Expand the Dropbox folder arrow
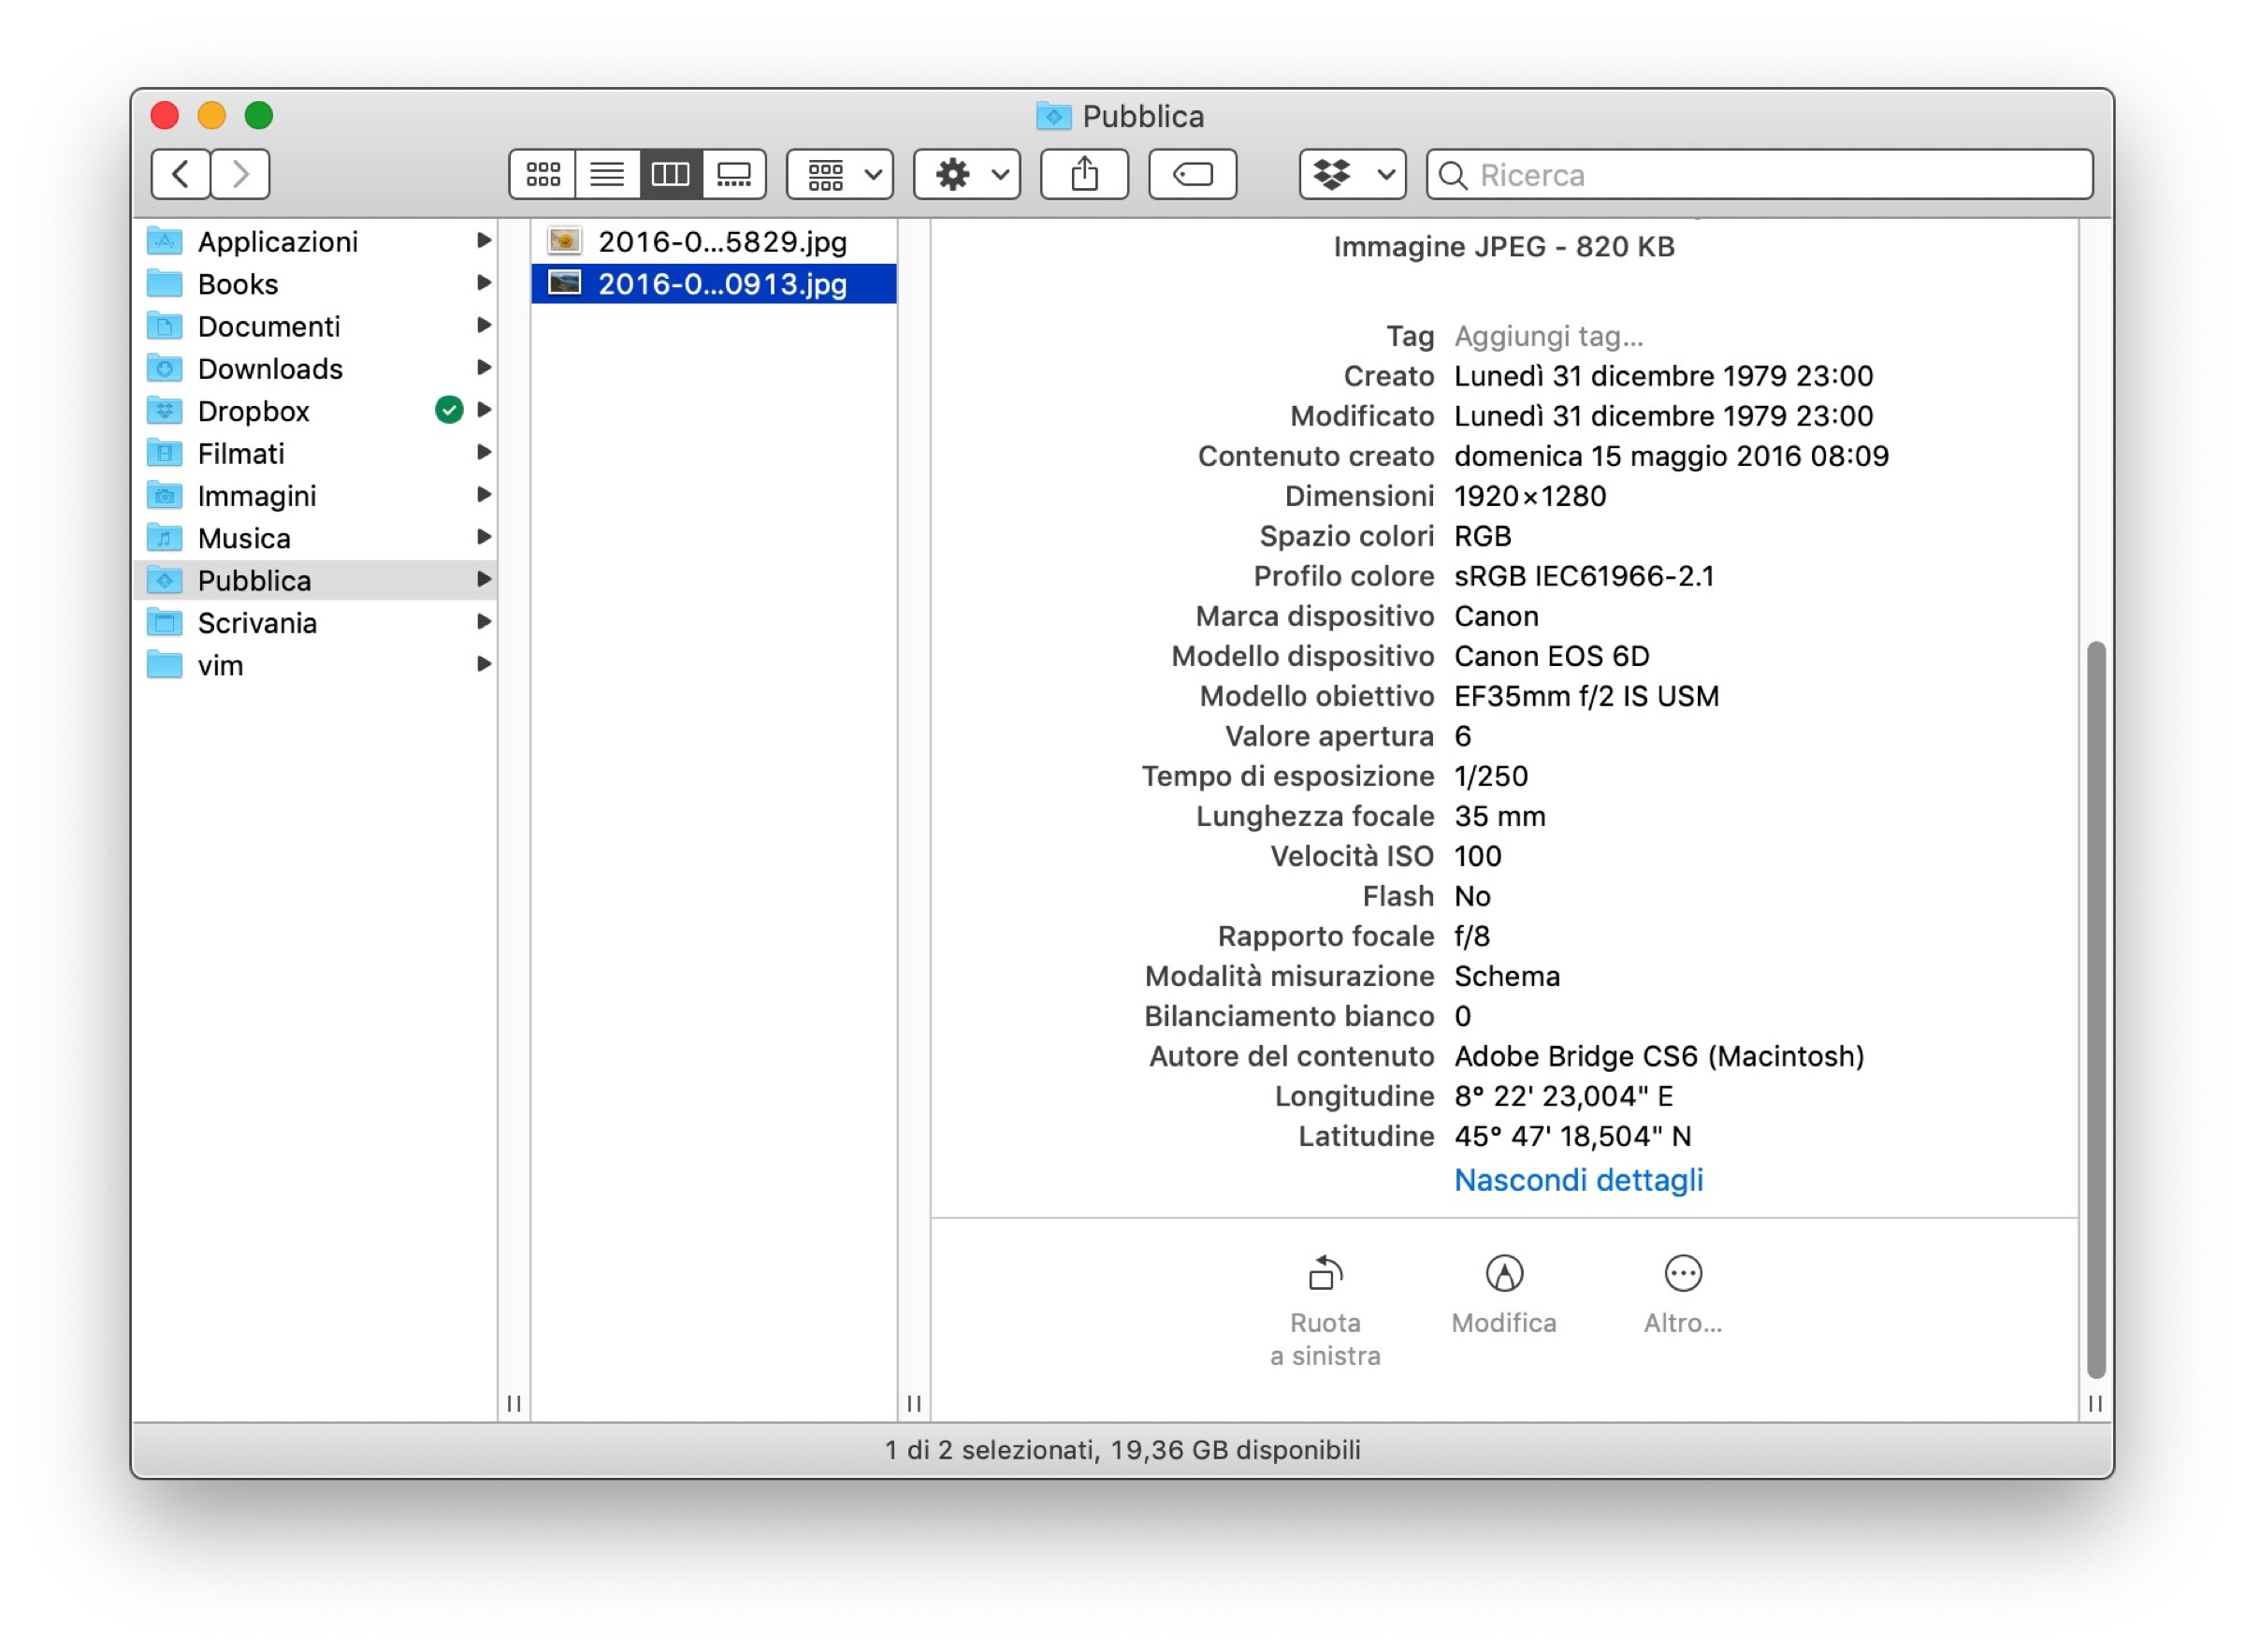 pos(484,410)
